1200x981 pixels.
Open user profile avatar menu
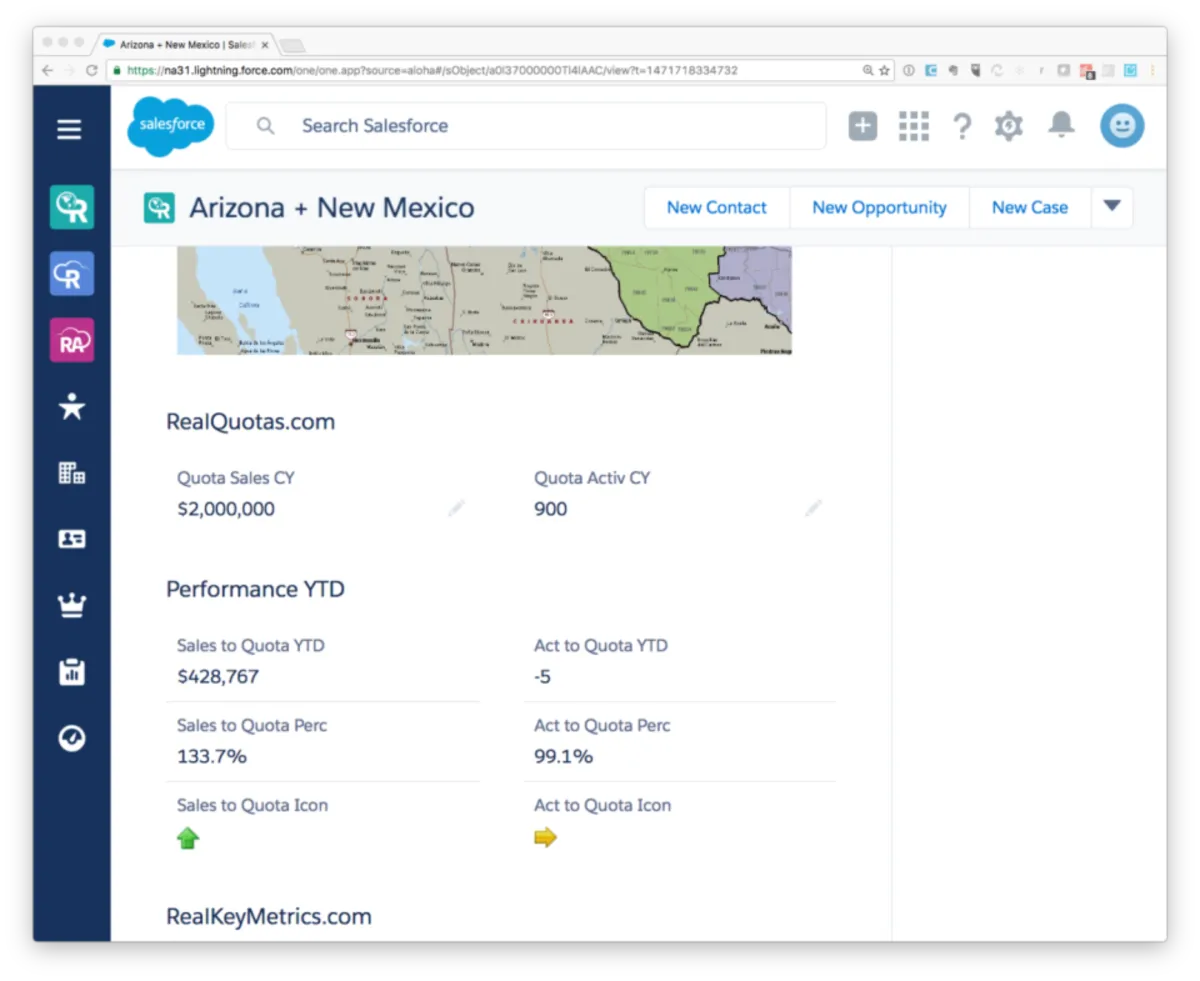click(1122, 126)
